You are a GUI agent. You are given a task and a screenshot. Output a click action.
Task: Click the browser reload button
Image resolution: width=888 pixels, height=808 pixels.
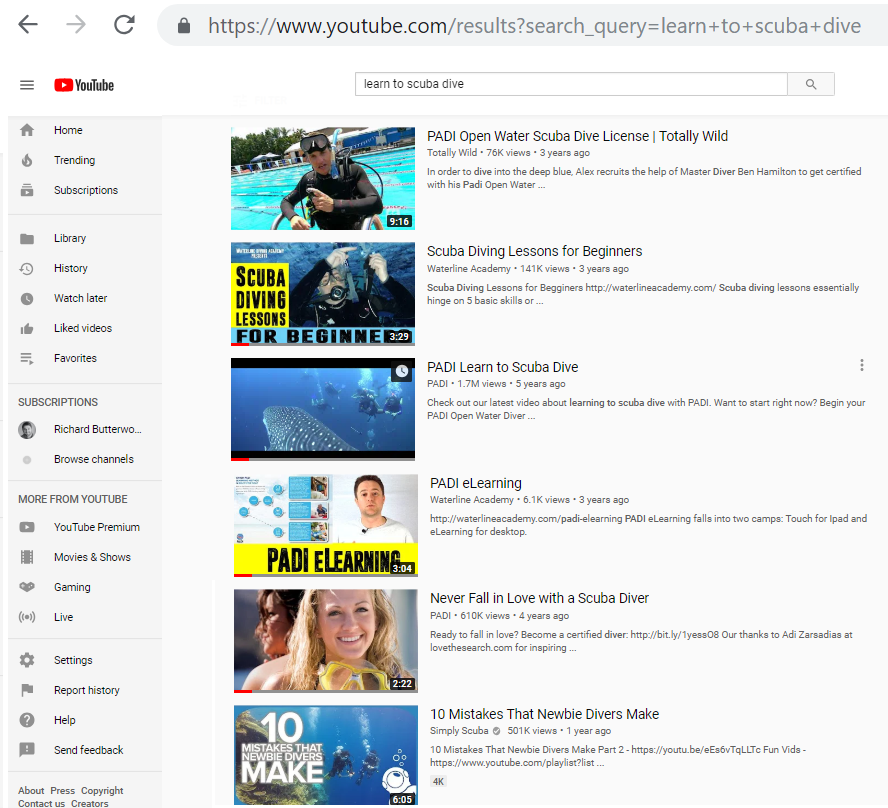click(x=124, y=25)
